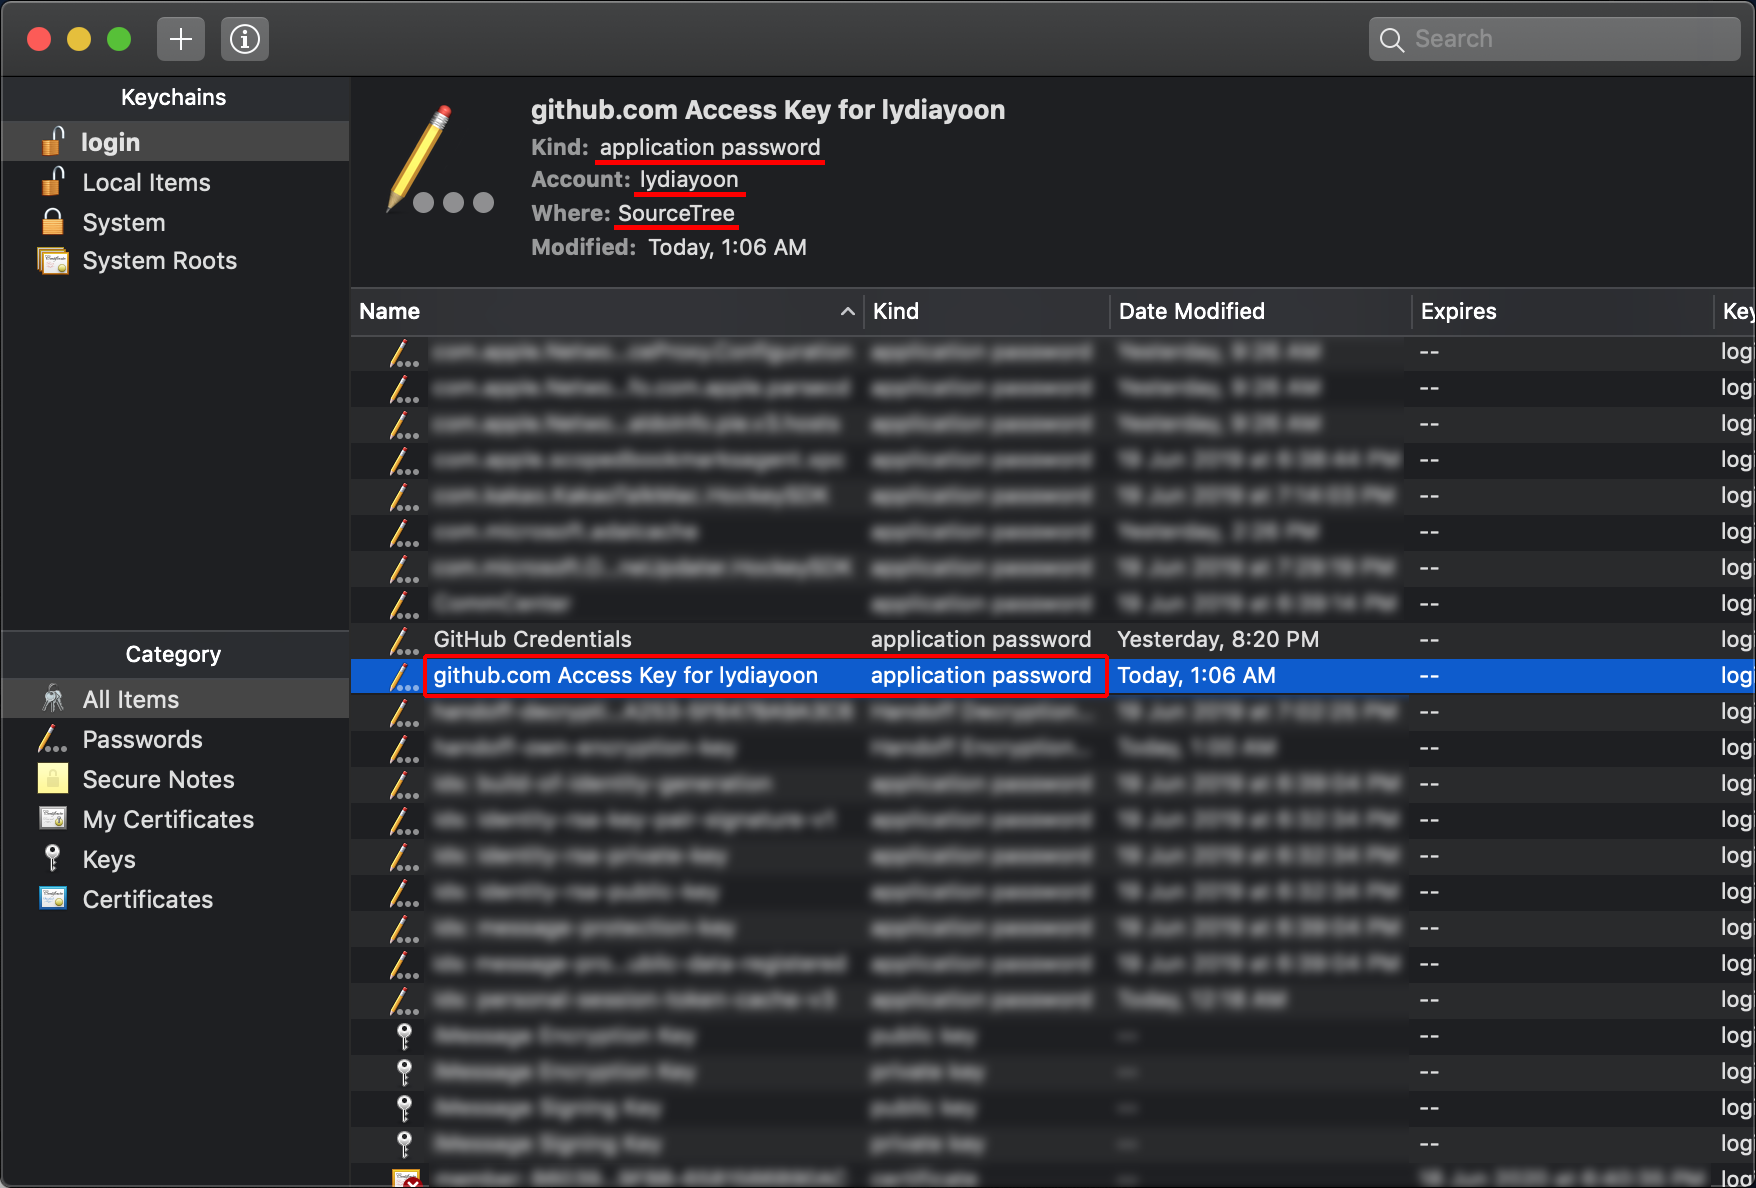Screen dimensions: 1756x1188
Task: Click the Keys category key icon
Action: pos(53,858)
